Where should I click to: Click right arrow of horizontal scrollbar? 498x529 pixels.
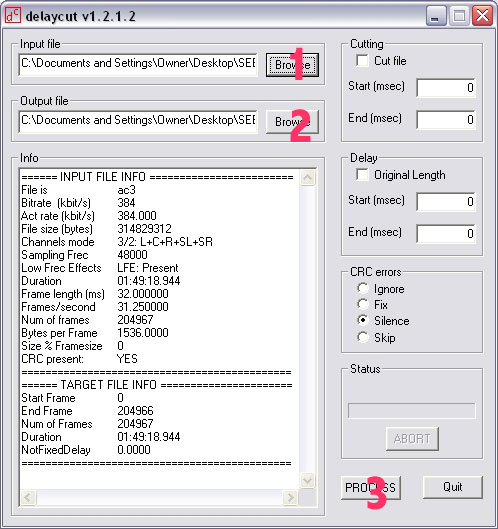(x=290, y=497)
